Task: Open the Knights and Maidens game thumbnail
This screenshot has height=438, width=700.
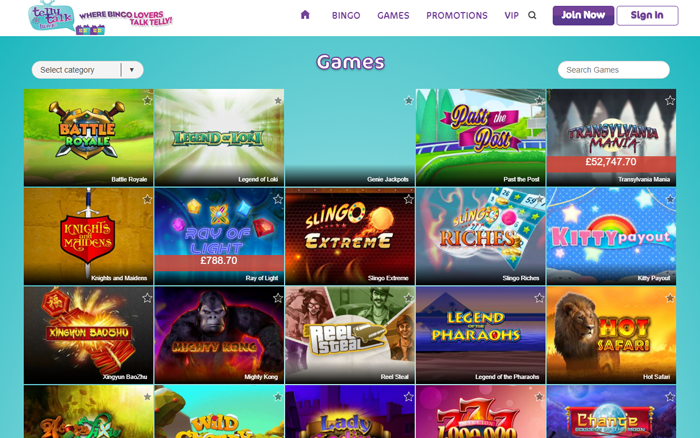Action: tap(88, 236)
